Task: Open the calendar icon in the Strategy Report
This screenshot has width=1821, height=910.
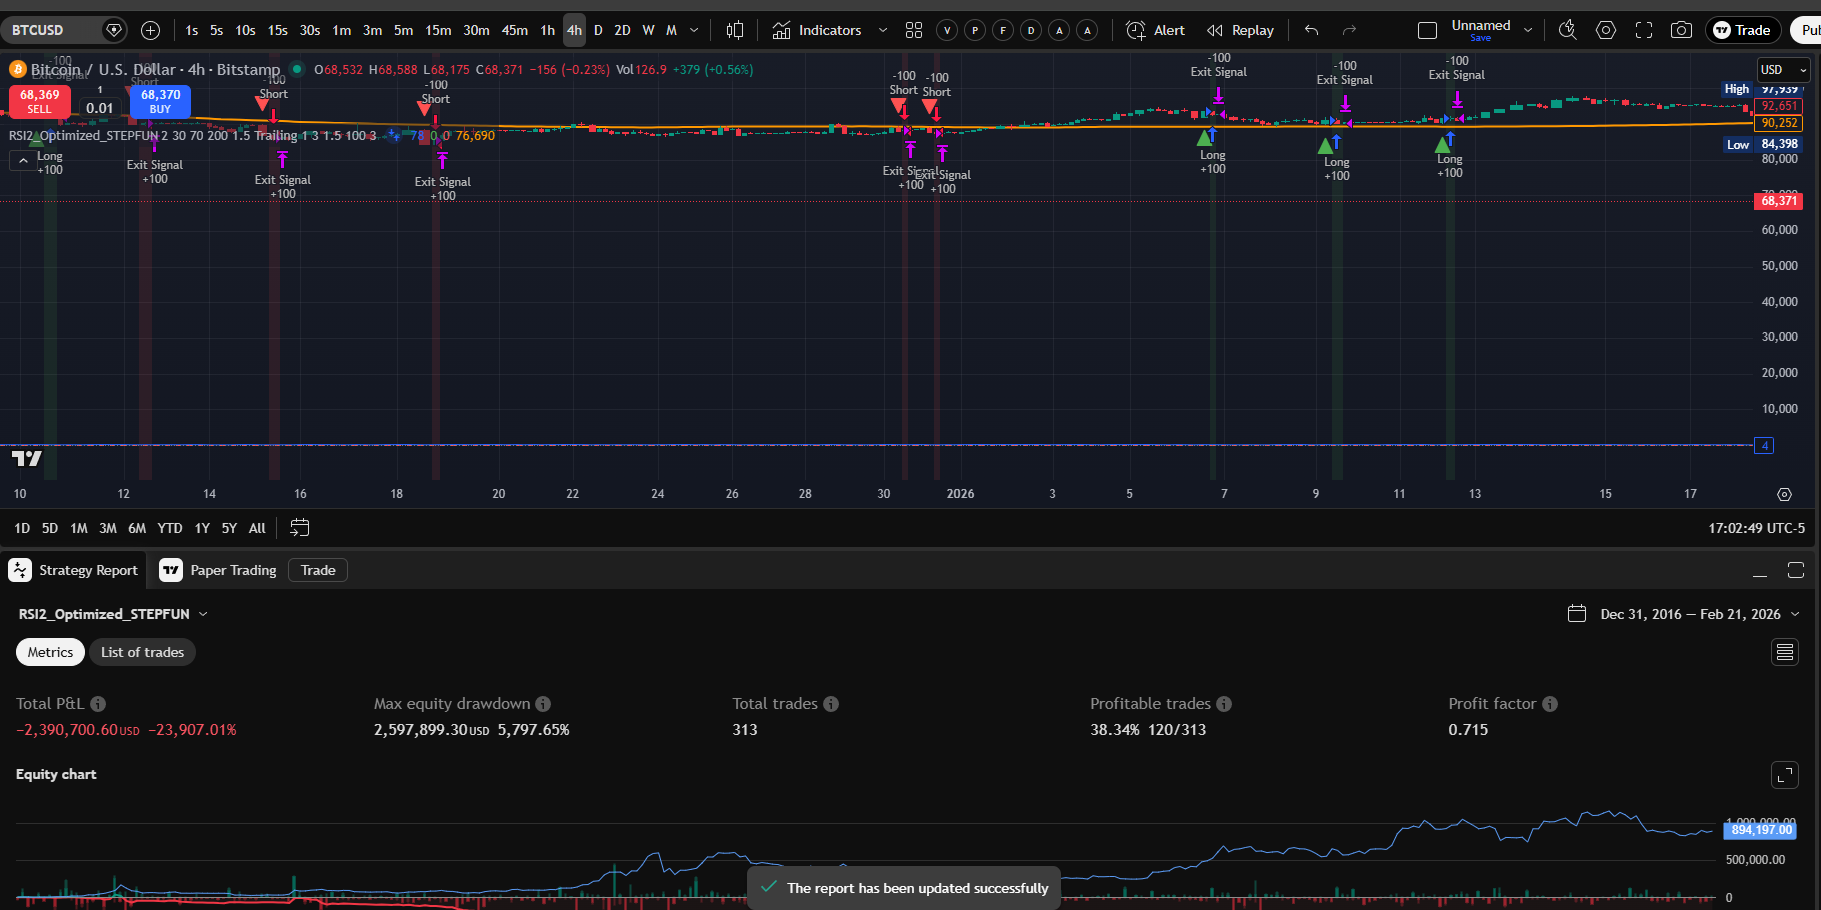Action: click(1578, 613)
